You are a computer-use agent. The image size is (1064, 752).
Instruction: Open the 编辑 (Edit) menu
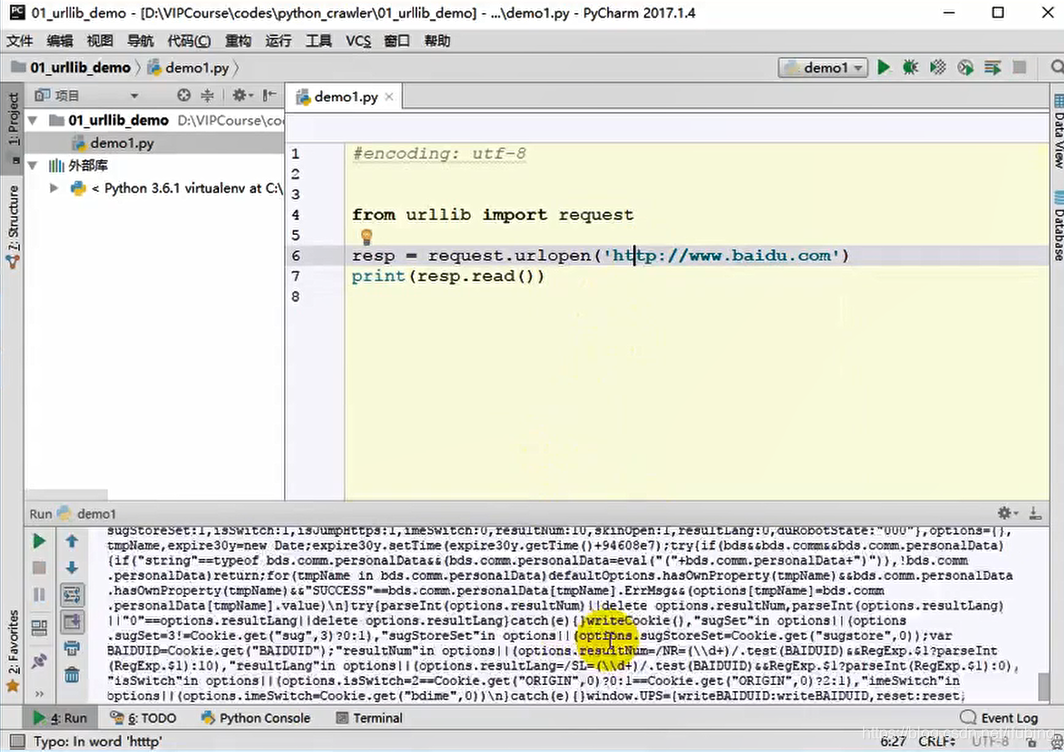[60, 41]
